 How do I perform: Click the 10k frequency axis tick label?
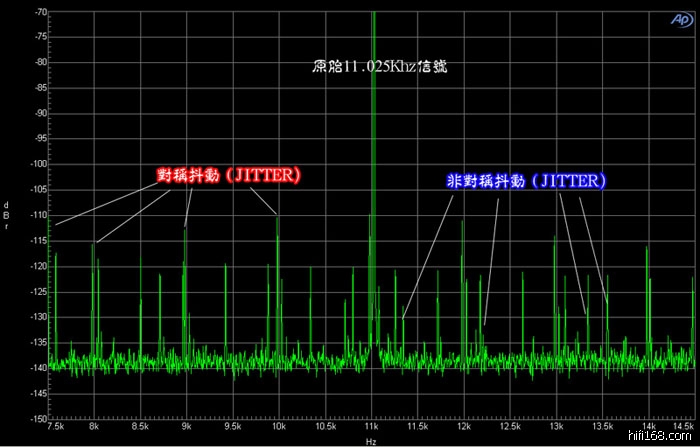tap(279, 426)
